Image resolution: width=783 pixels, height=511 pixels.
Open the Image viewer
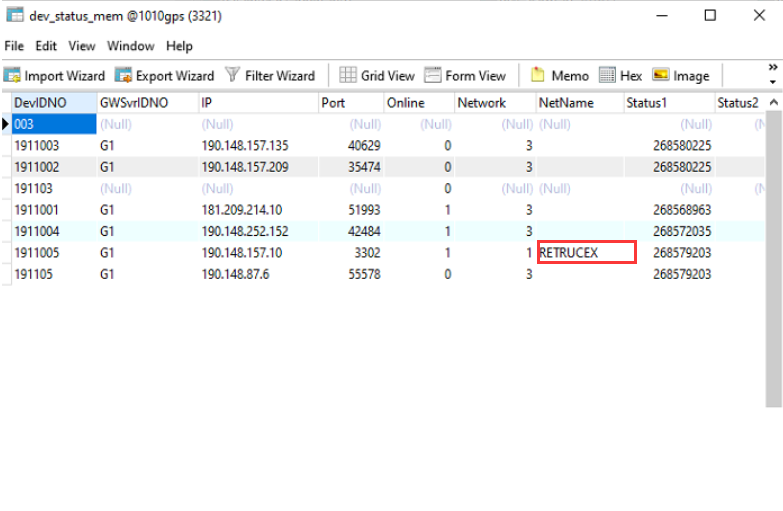[x=681, y=76]
